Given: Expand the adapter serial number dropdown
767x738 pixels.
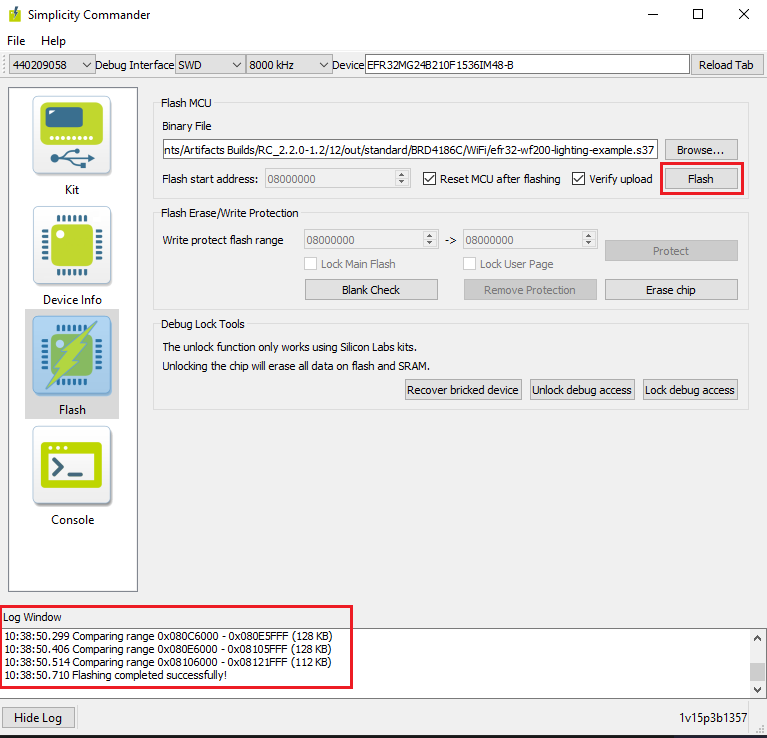Looking at the screenshot, I should coord(50,65).
